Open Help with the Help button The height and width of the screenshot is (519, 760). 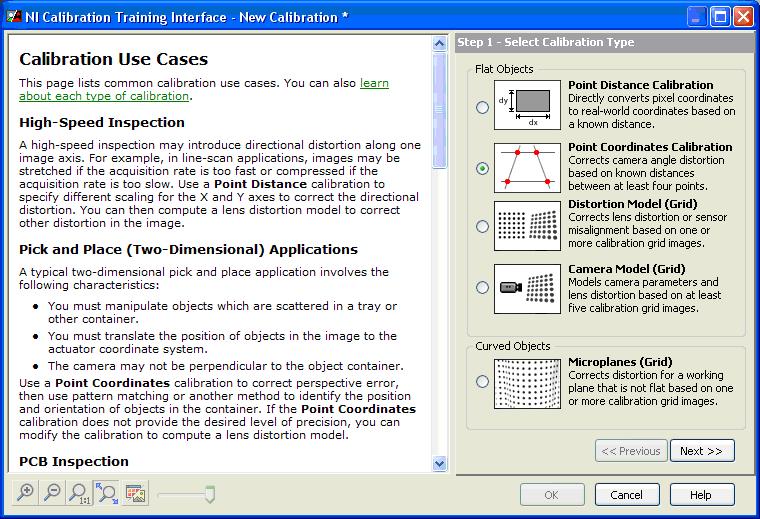pos(702,495)
